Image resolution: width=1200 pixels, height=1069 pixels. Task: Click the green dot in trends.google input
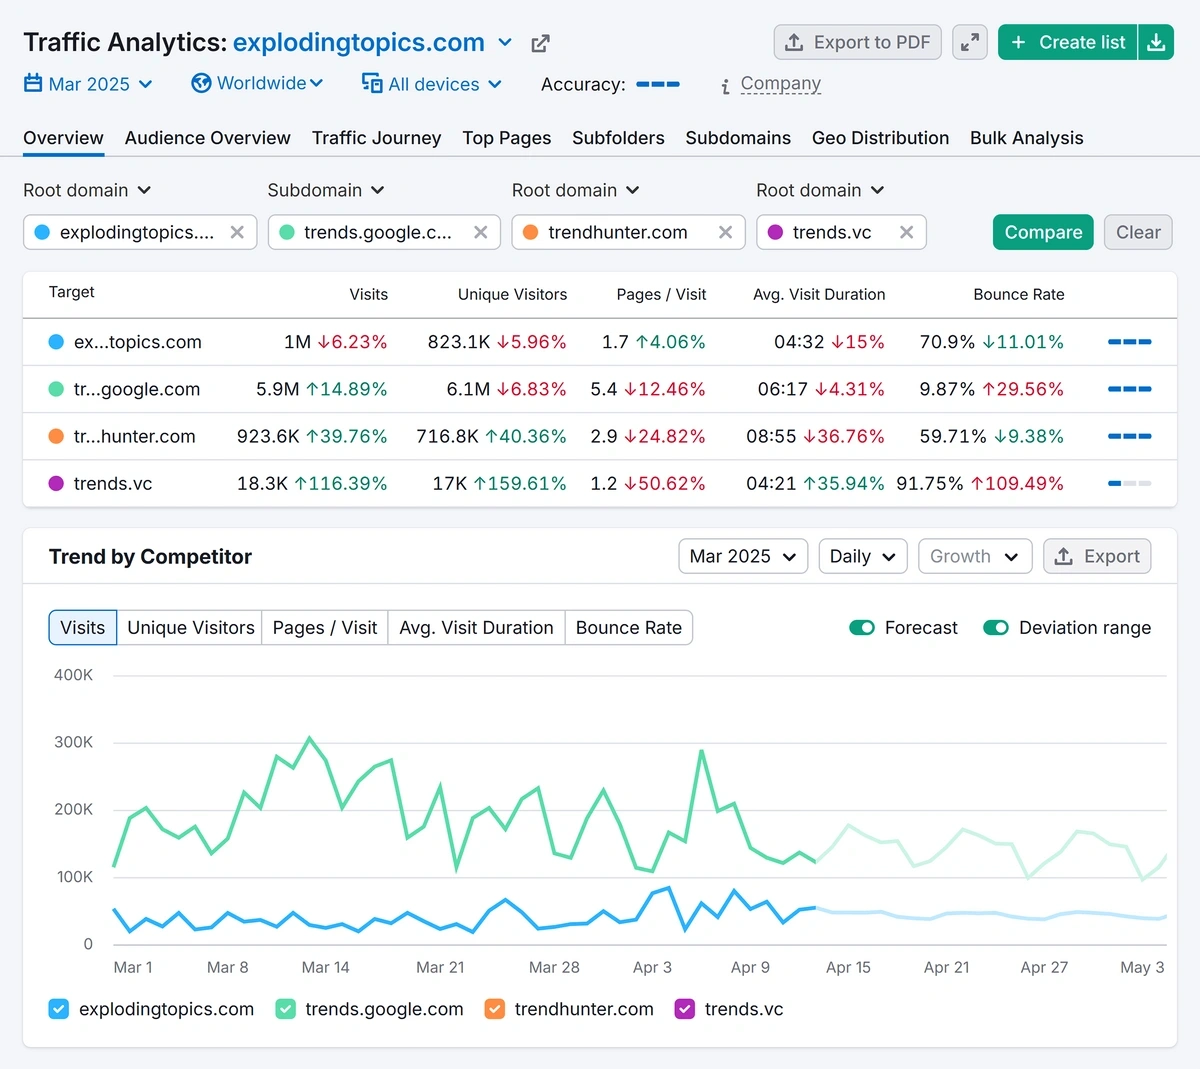coord(287,232)
